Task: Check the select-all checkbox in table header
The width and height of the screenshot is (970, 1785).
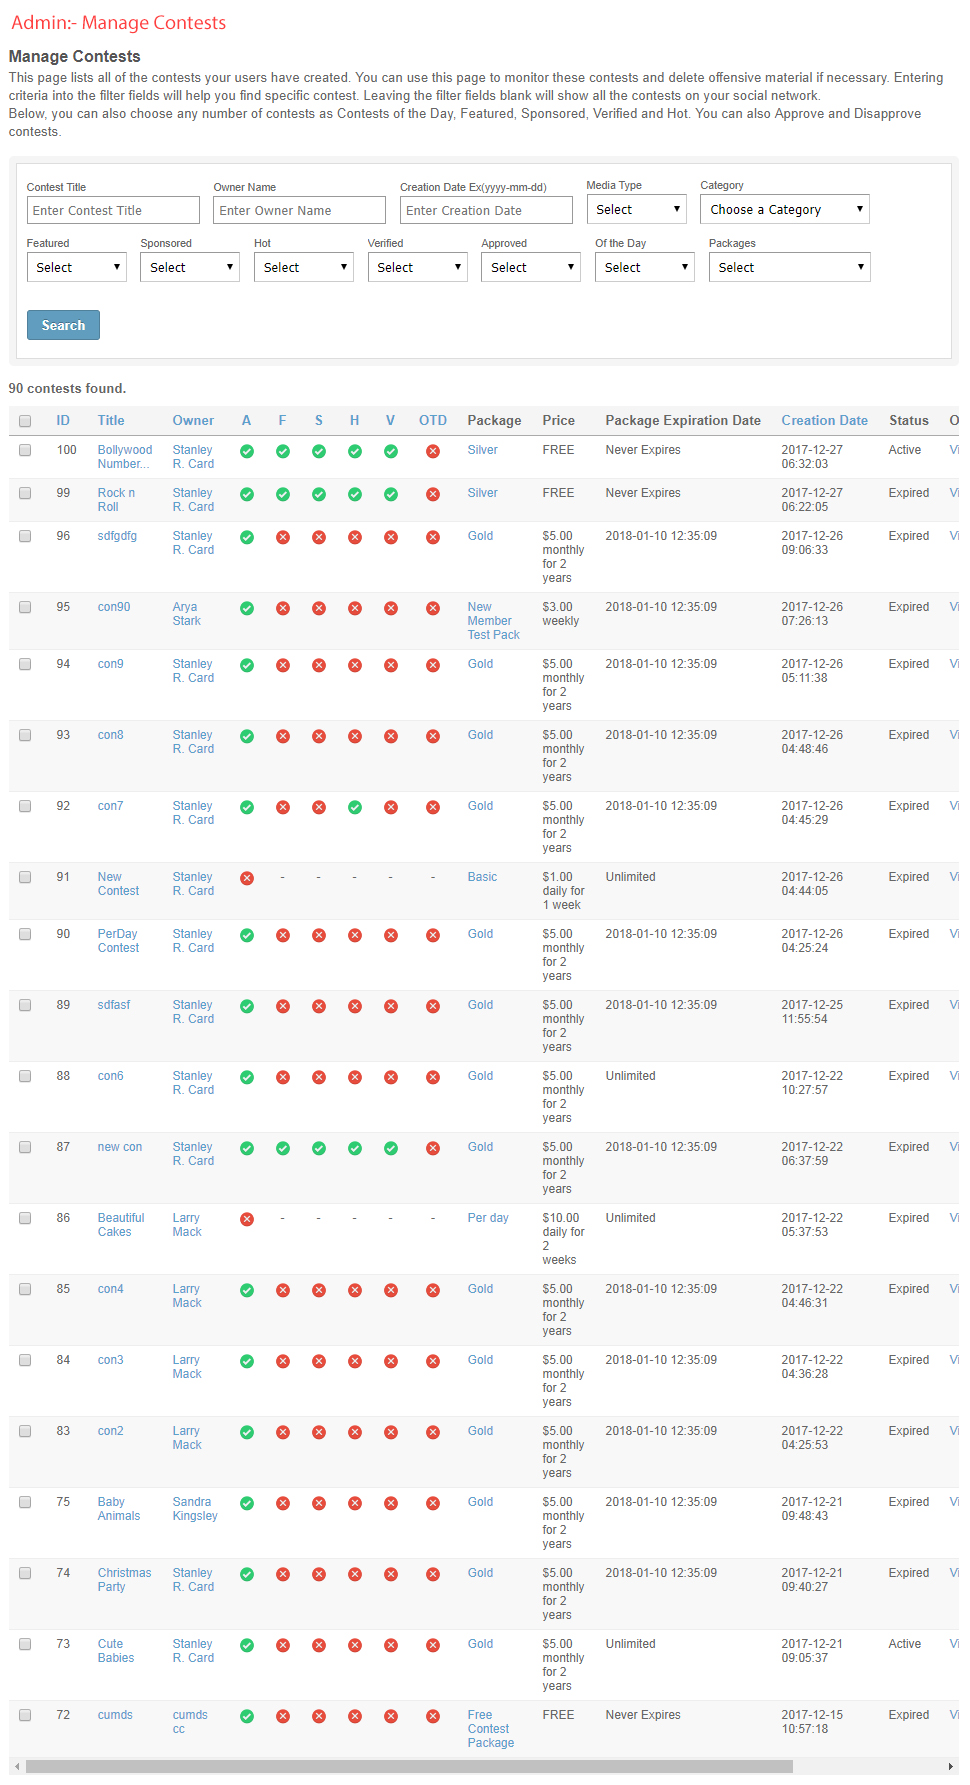Action: tap(25, 421)
